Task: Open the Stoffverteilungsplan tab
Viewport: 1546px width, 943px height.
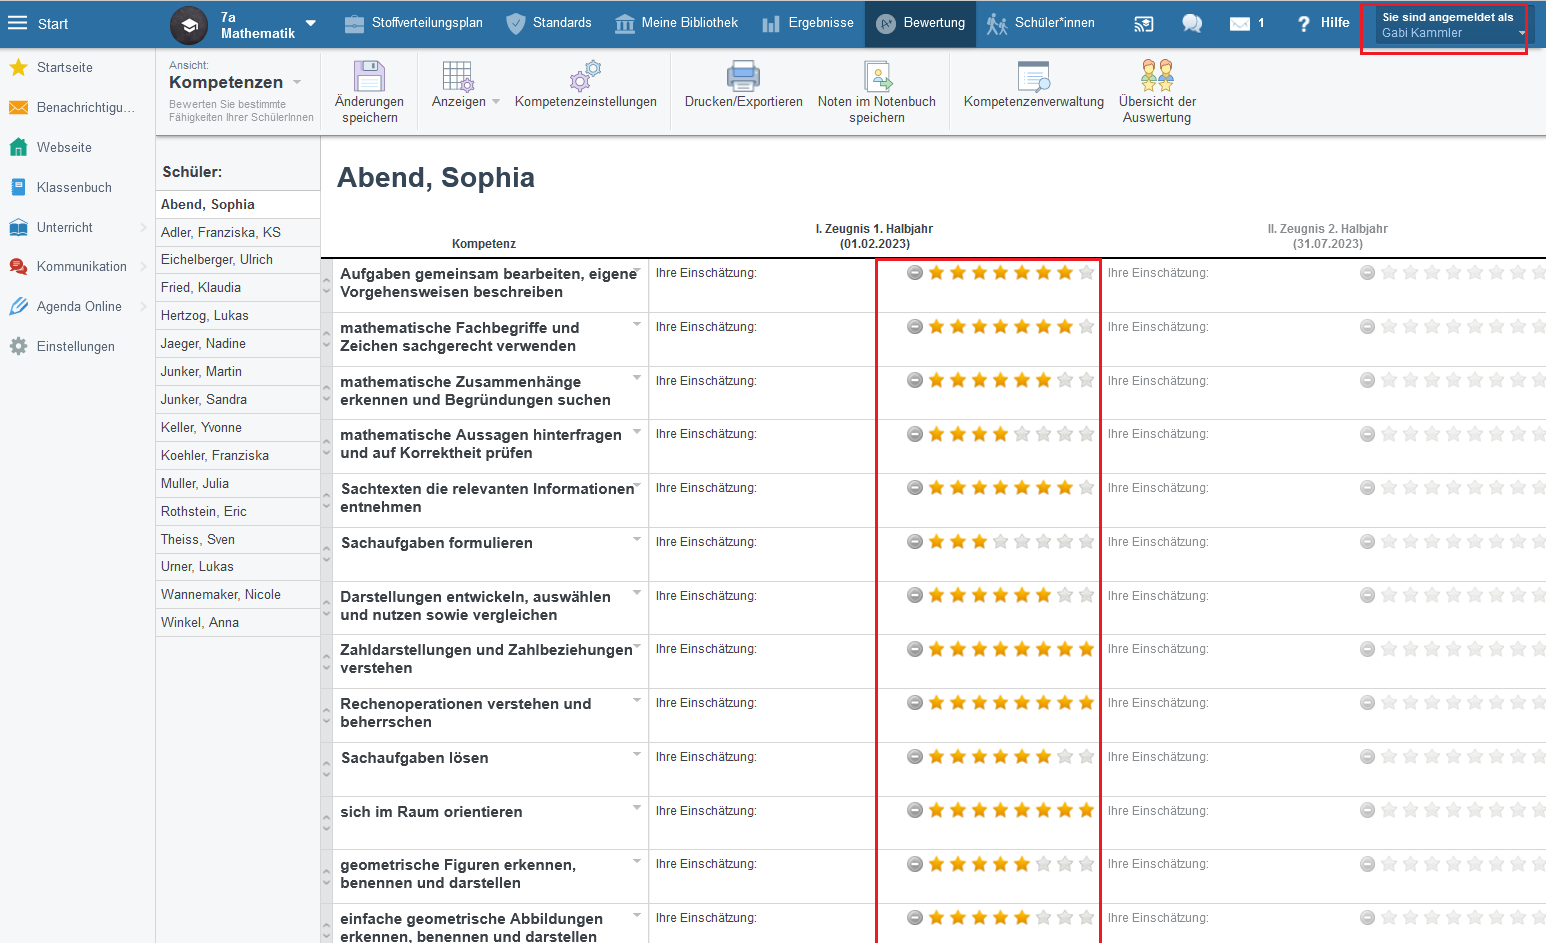Action: click(x=414, y=23)
